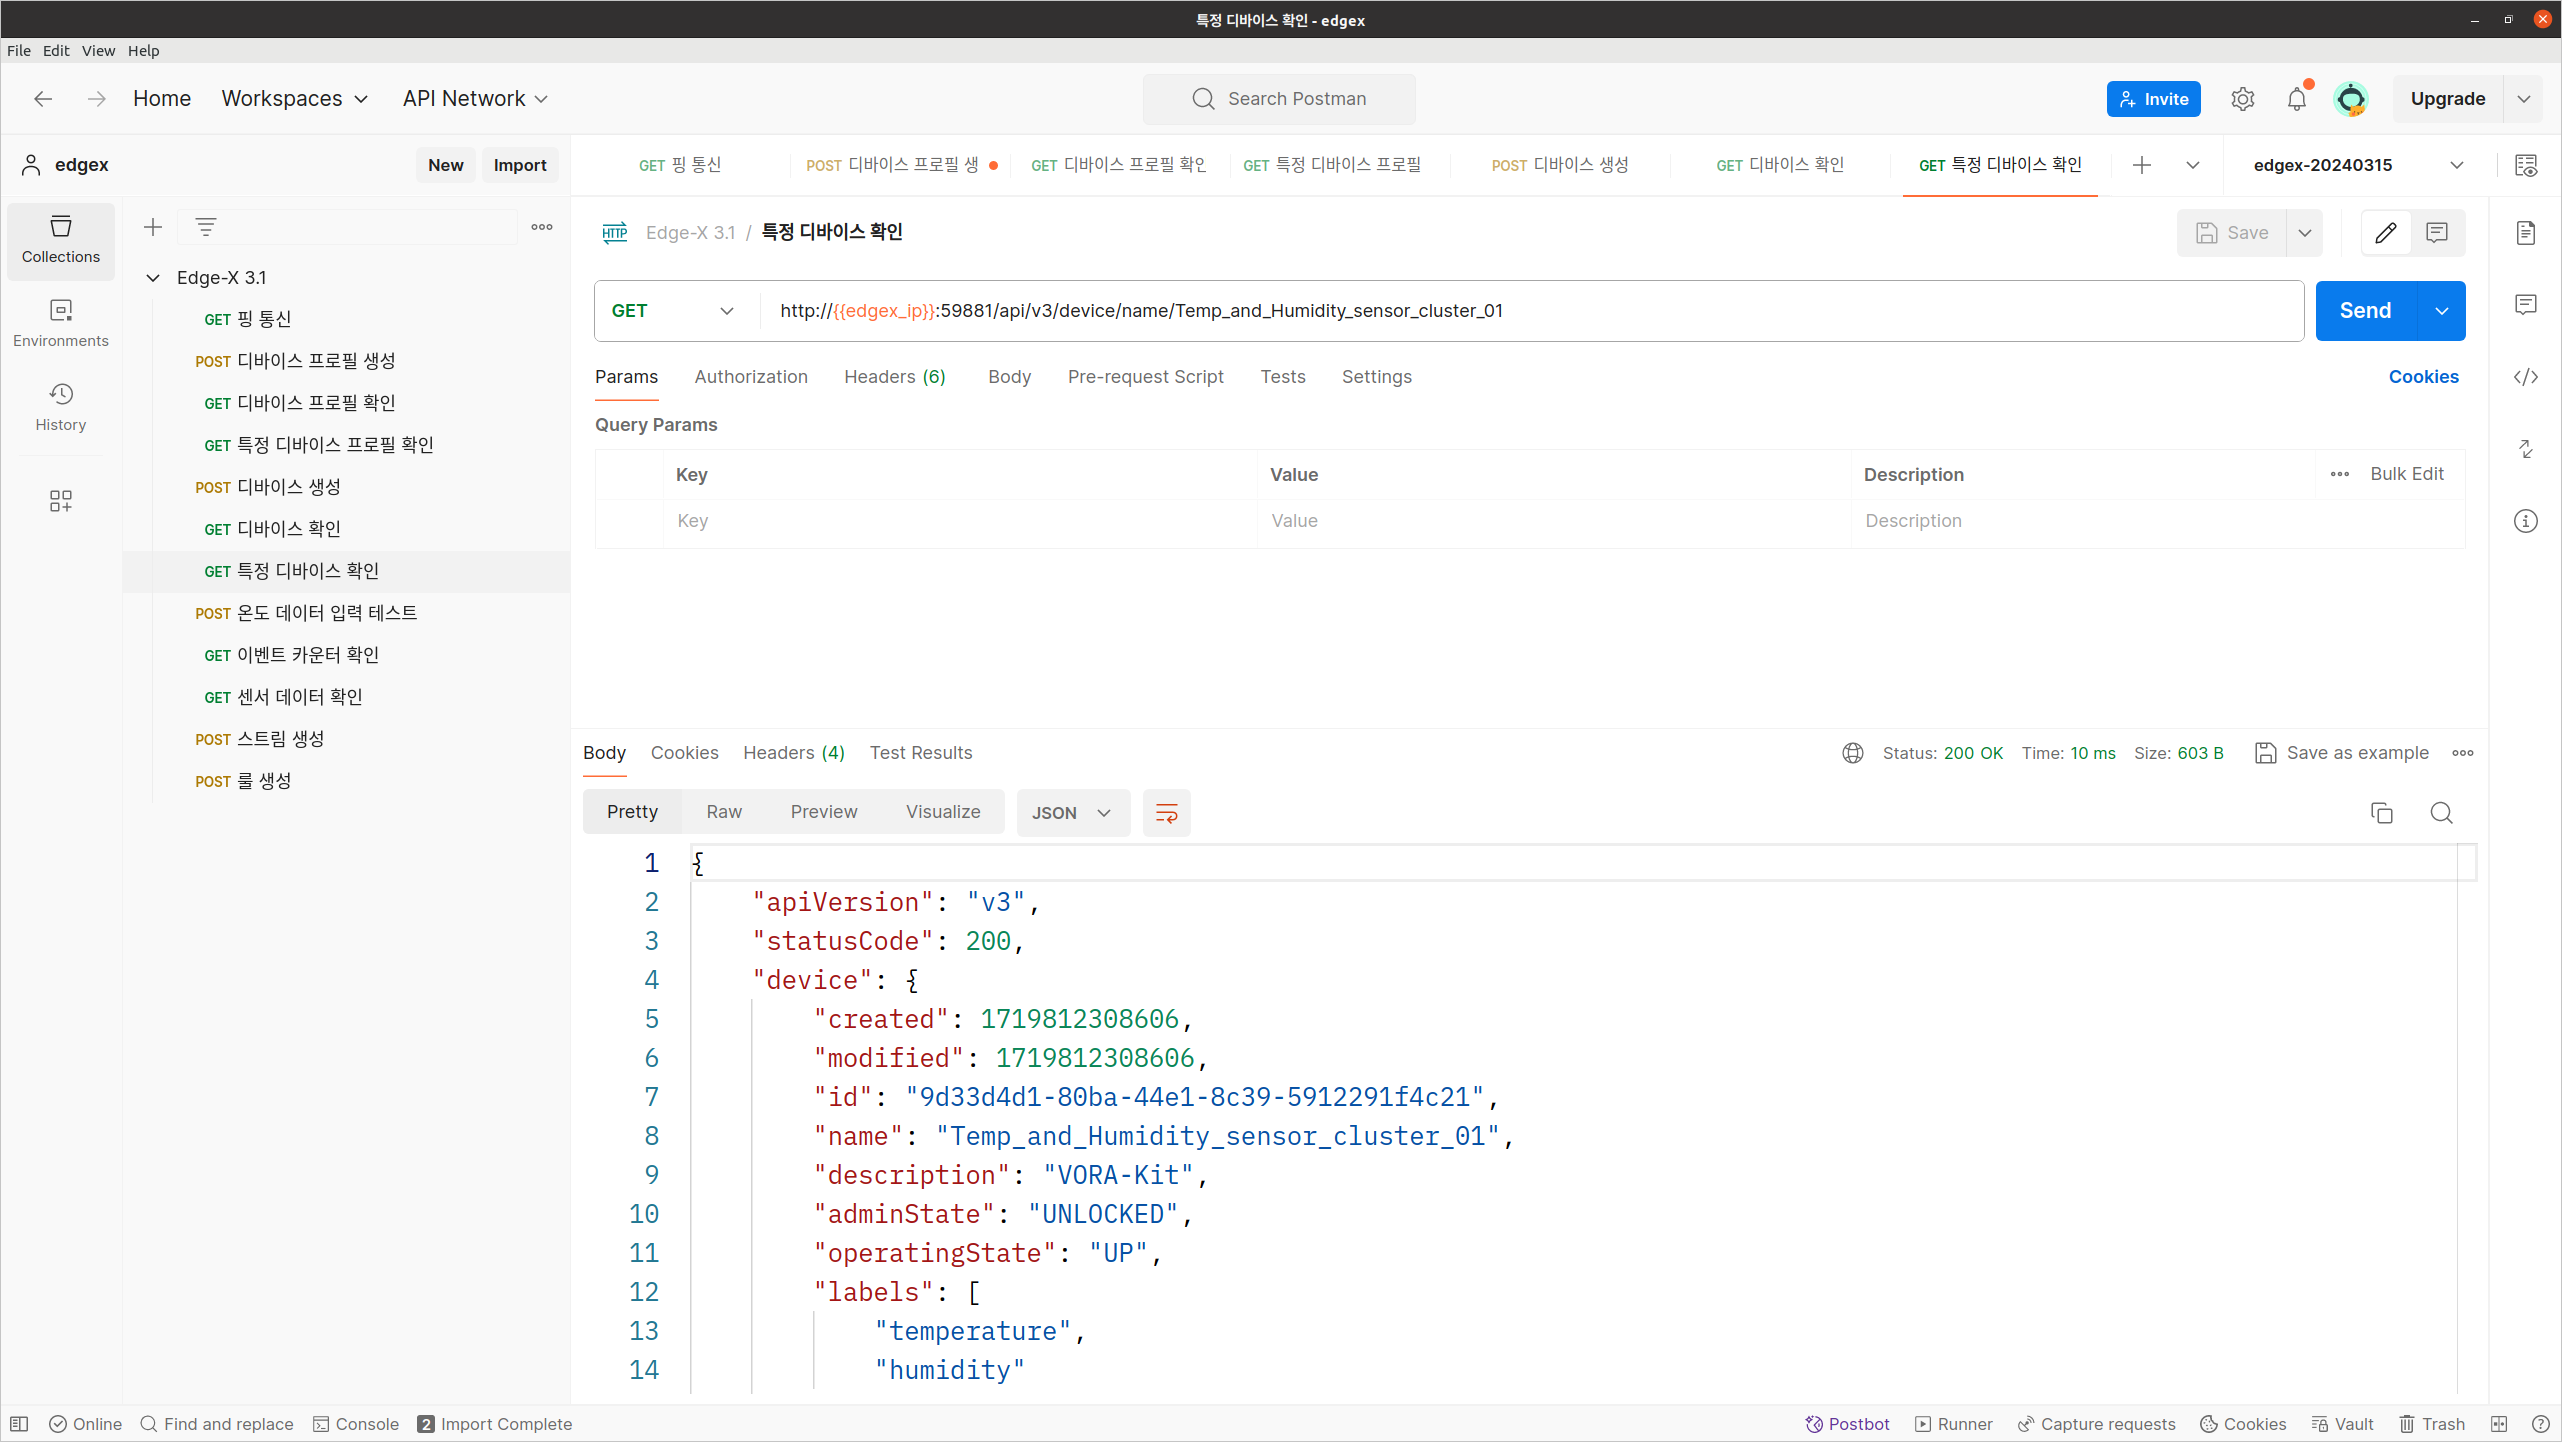This screenshot has height=1442, width=2562.
Task: Click the Send button
Action: tap(2365, 311)
